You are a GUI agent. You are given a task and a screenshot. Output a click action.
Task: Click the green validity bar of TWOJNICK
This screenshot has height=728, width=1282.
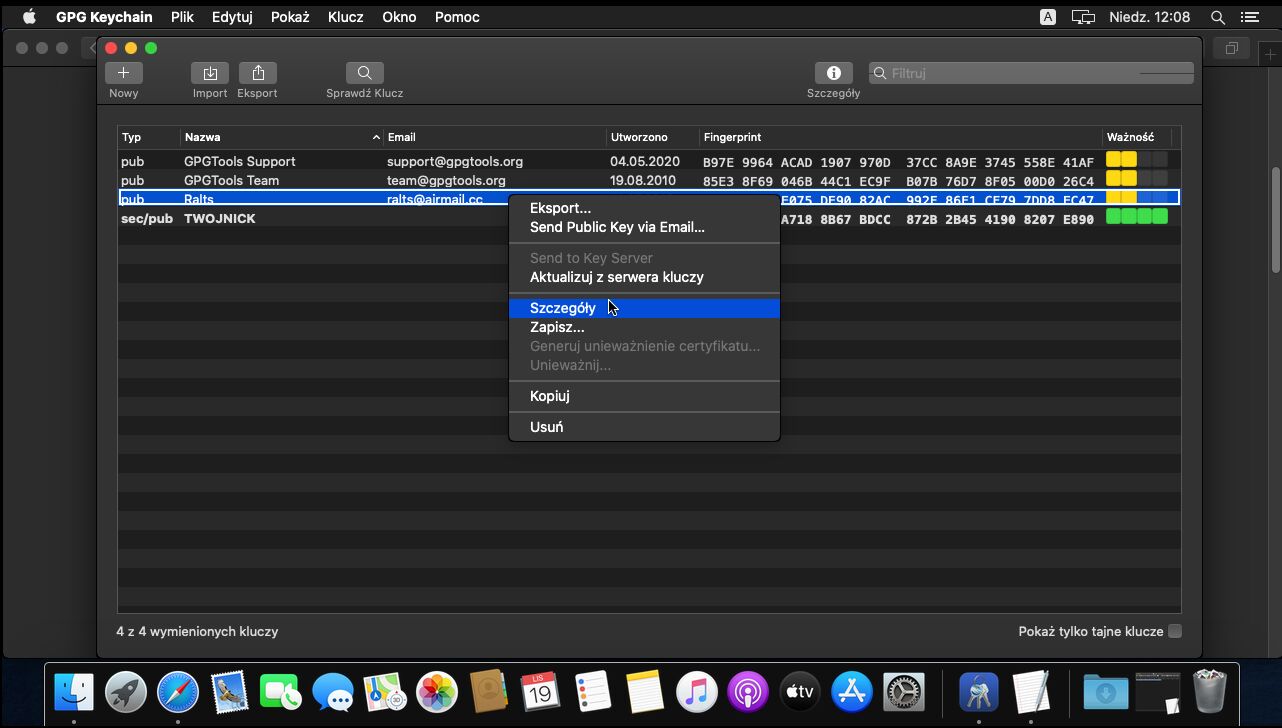coord(1136,217)
